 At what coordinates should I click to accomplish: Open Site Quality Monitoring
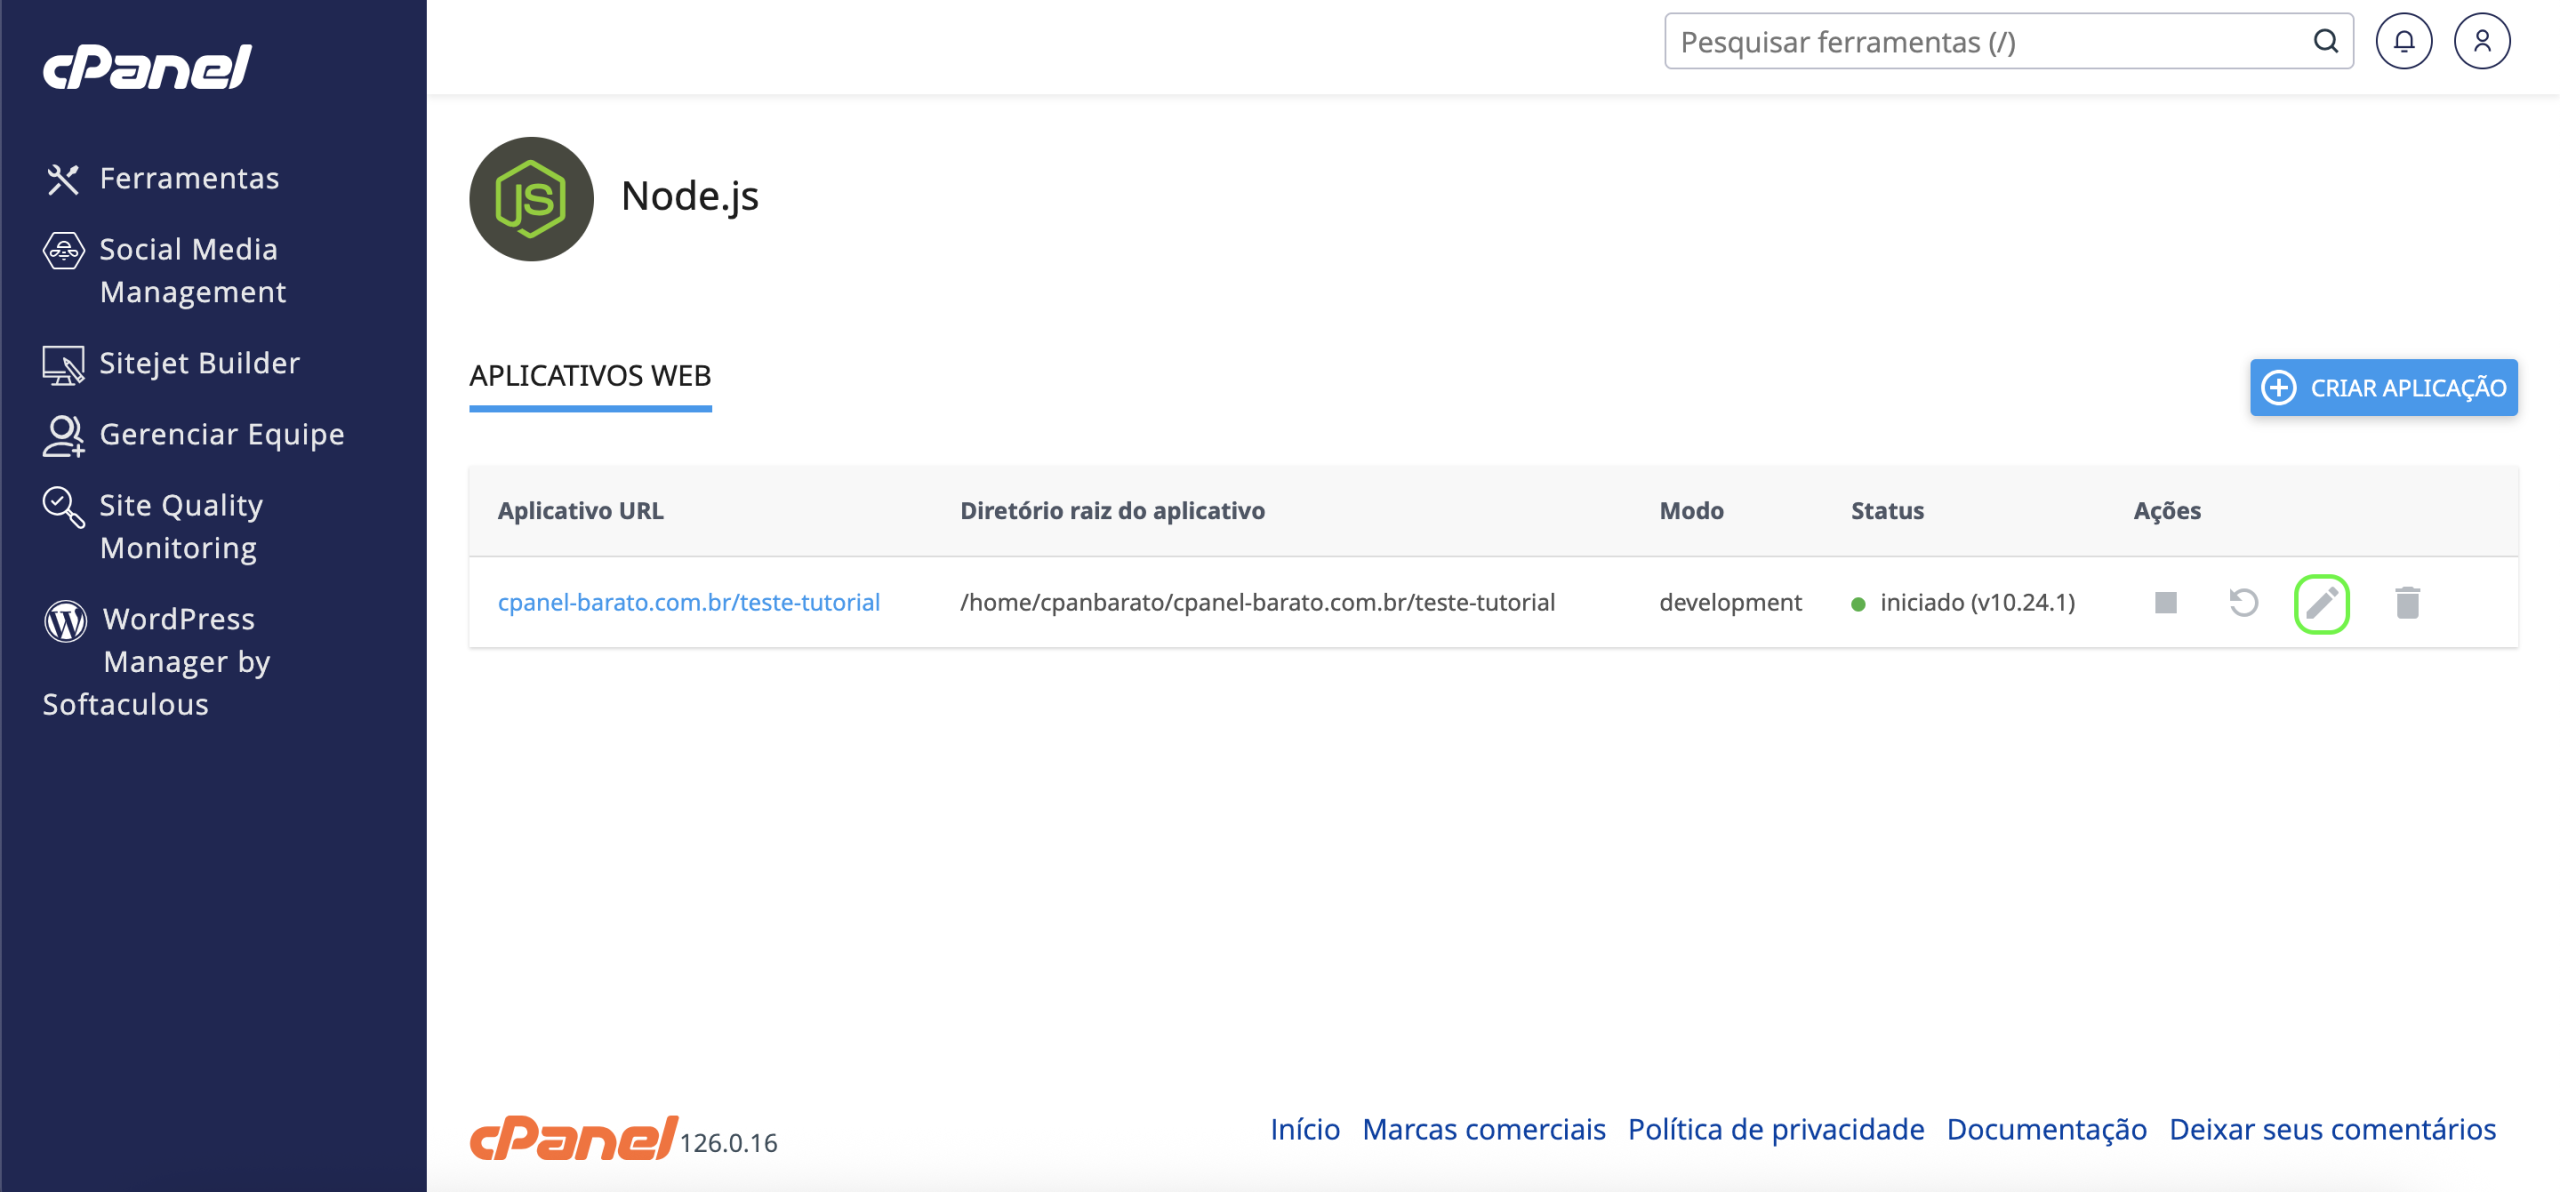coord(181,526)
